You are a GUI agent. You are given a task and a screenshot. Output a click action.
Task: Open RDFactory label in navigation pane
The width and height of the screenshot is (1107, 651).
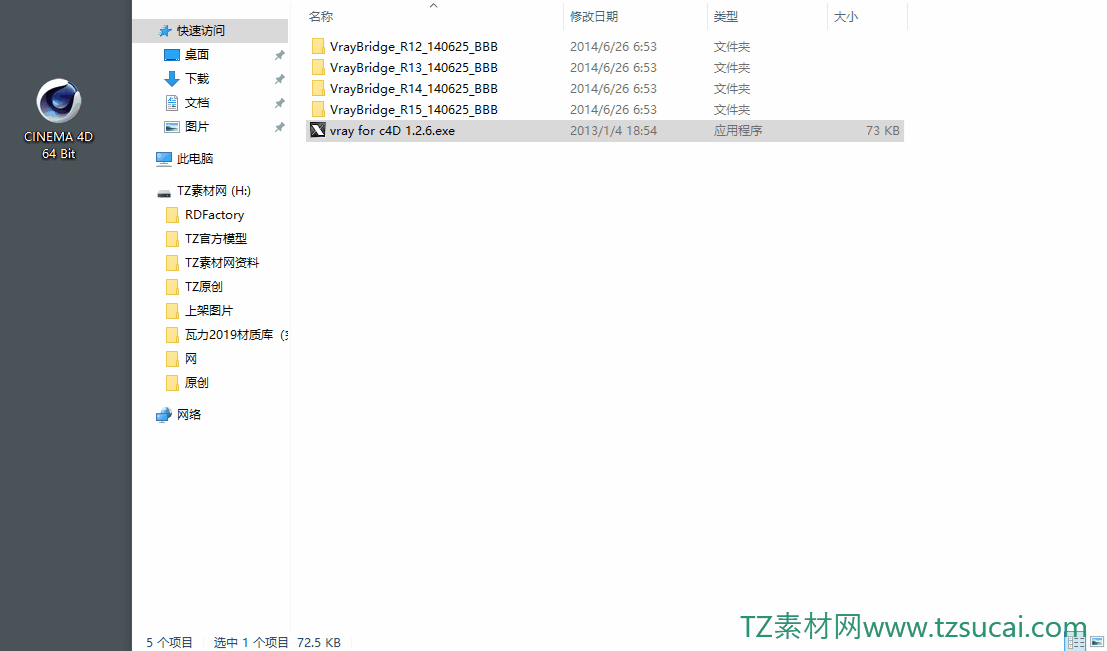pos(215,215)
